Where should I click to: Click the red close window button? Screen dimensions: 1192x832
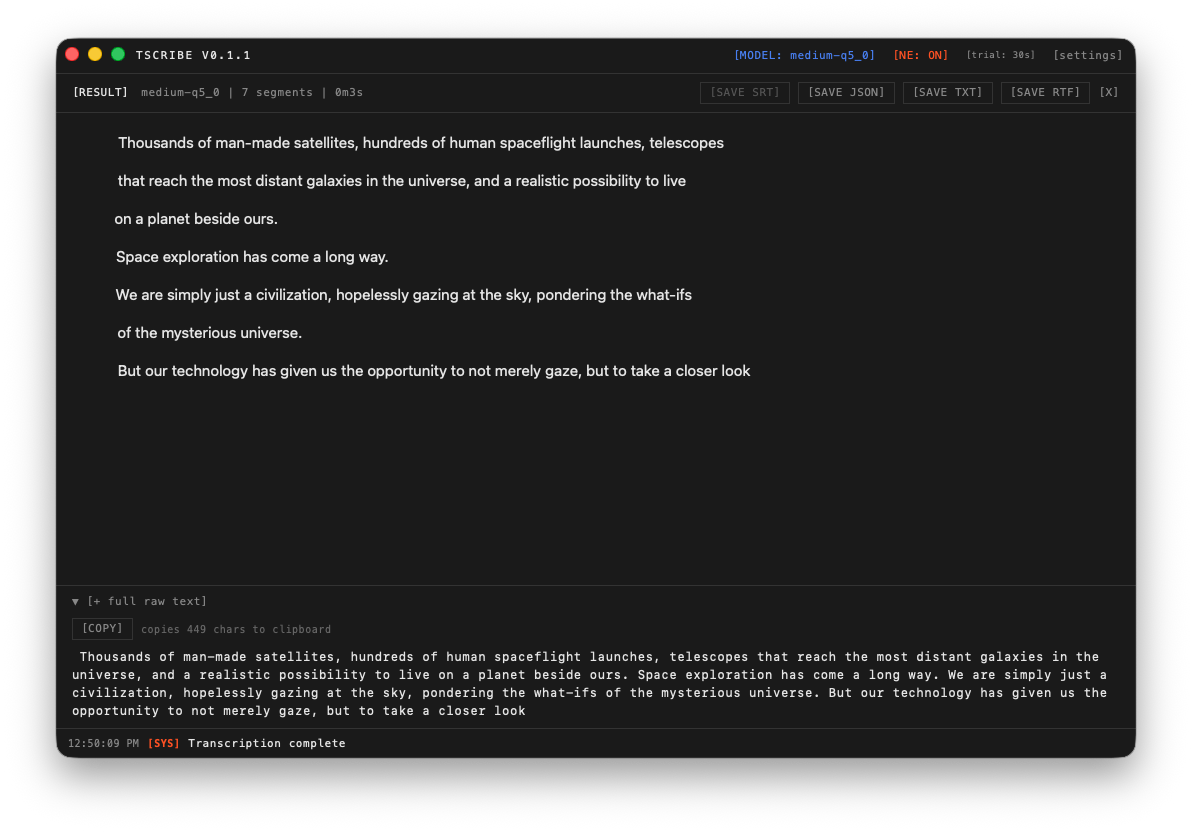(72, 55)
